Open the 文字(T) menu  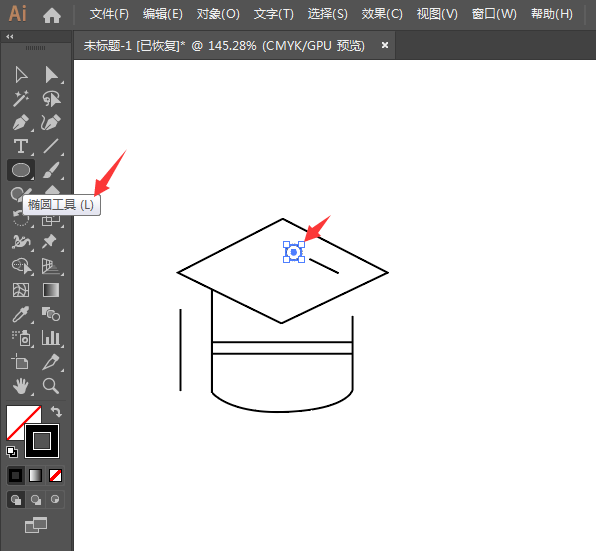[274, 14]
